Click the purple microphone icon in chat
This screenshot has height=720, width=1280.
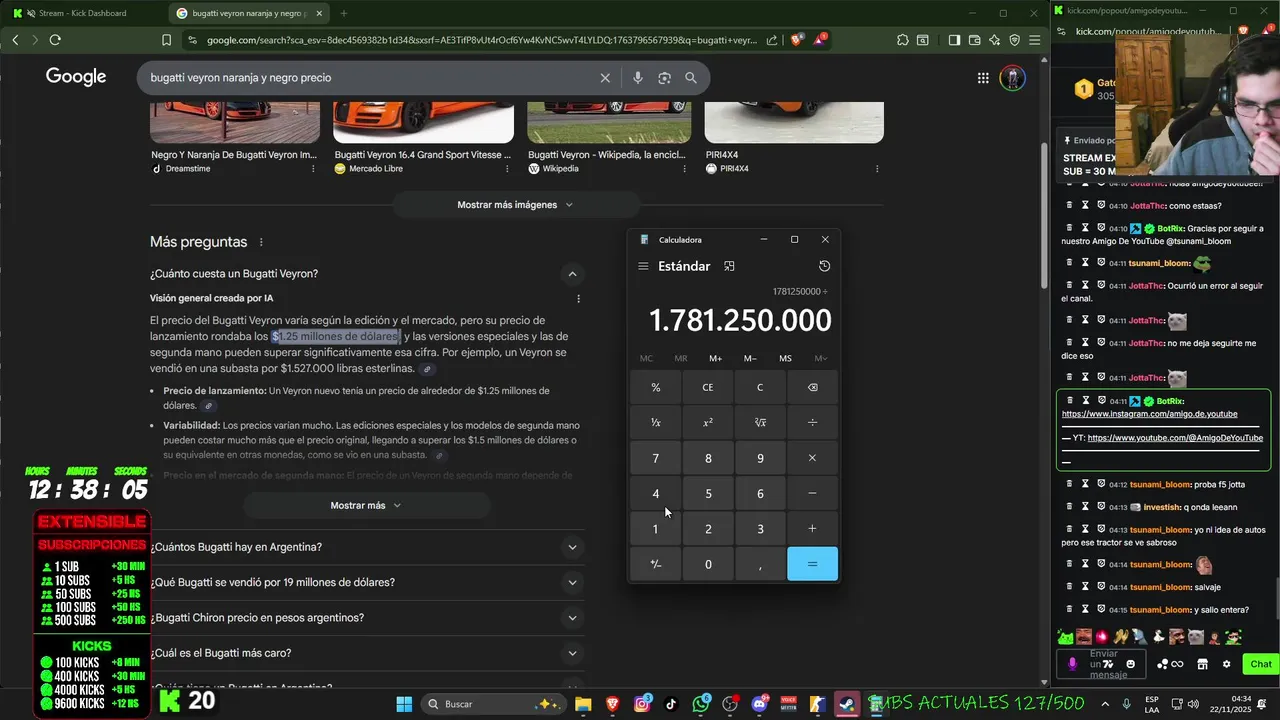pos(1073,664)
